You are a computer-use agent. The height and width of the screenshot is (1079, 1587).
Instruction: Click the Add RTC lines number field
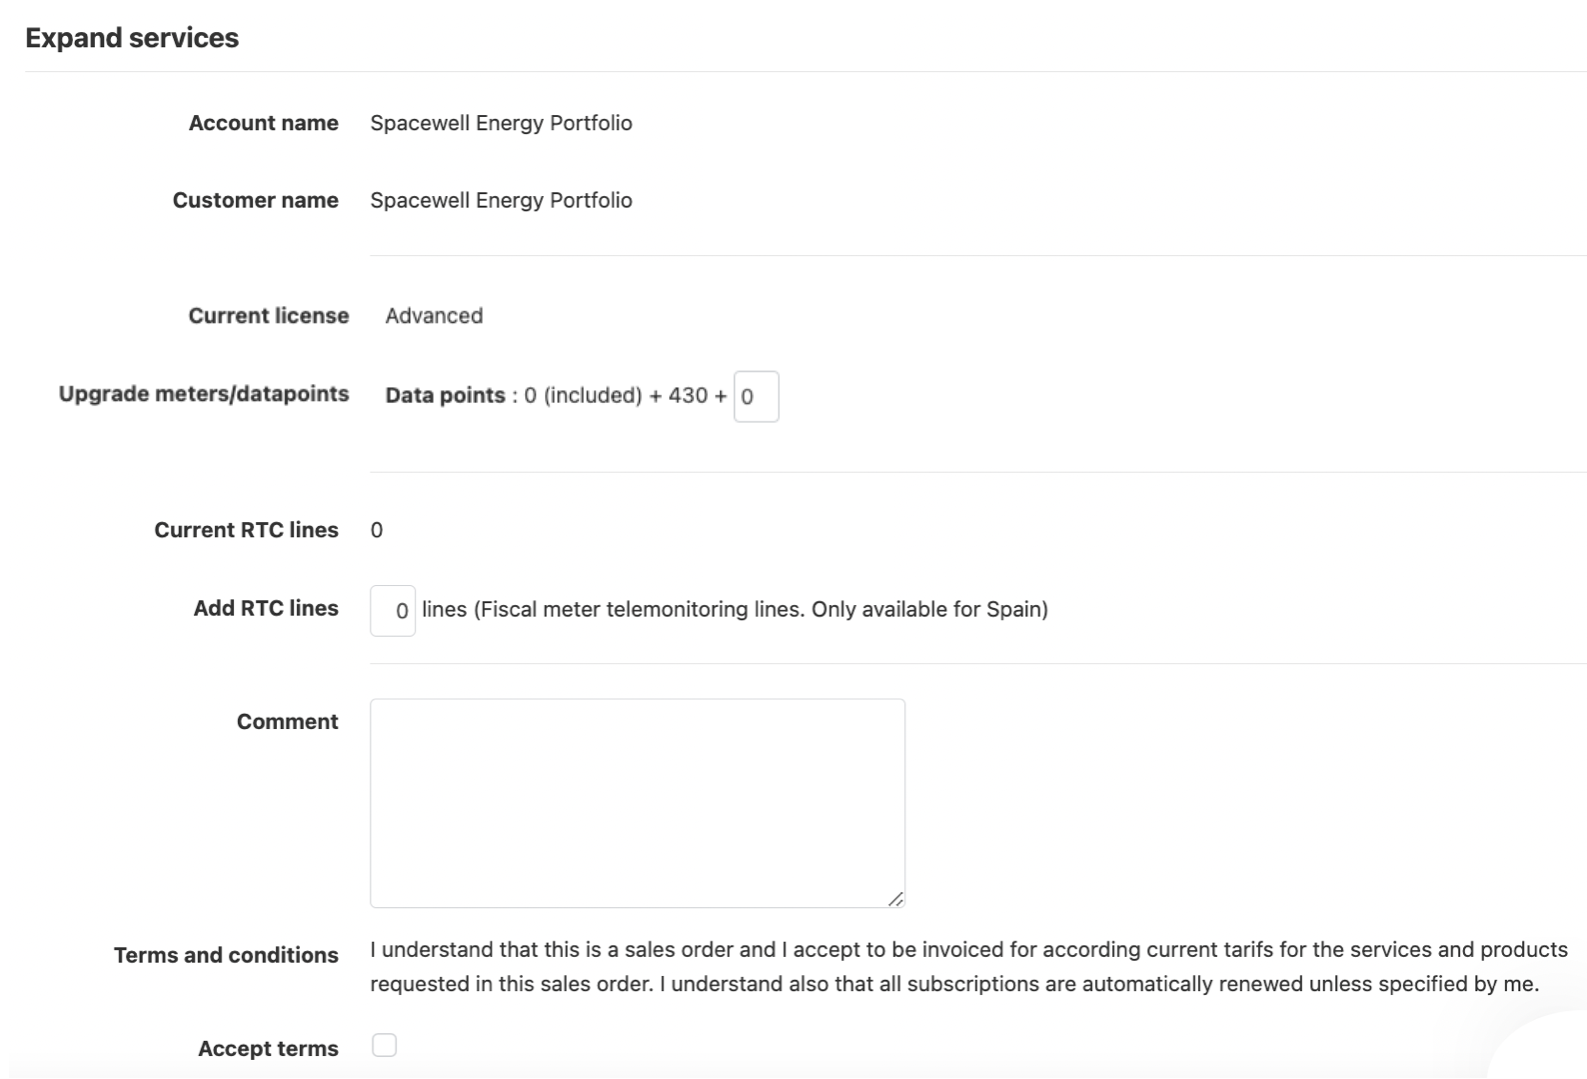(393, 610)
